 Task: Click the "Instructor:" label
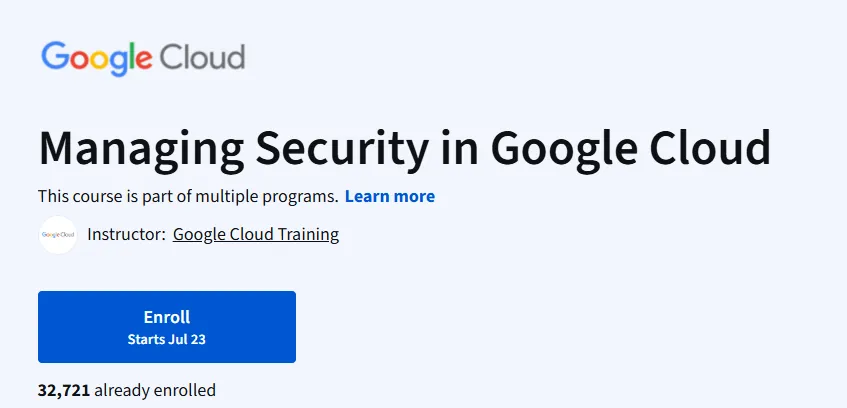[126, 235]
